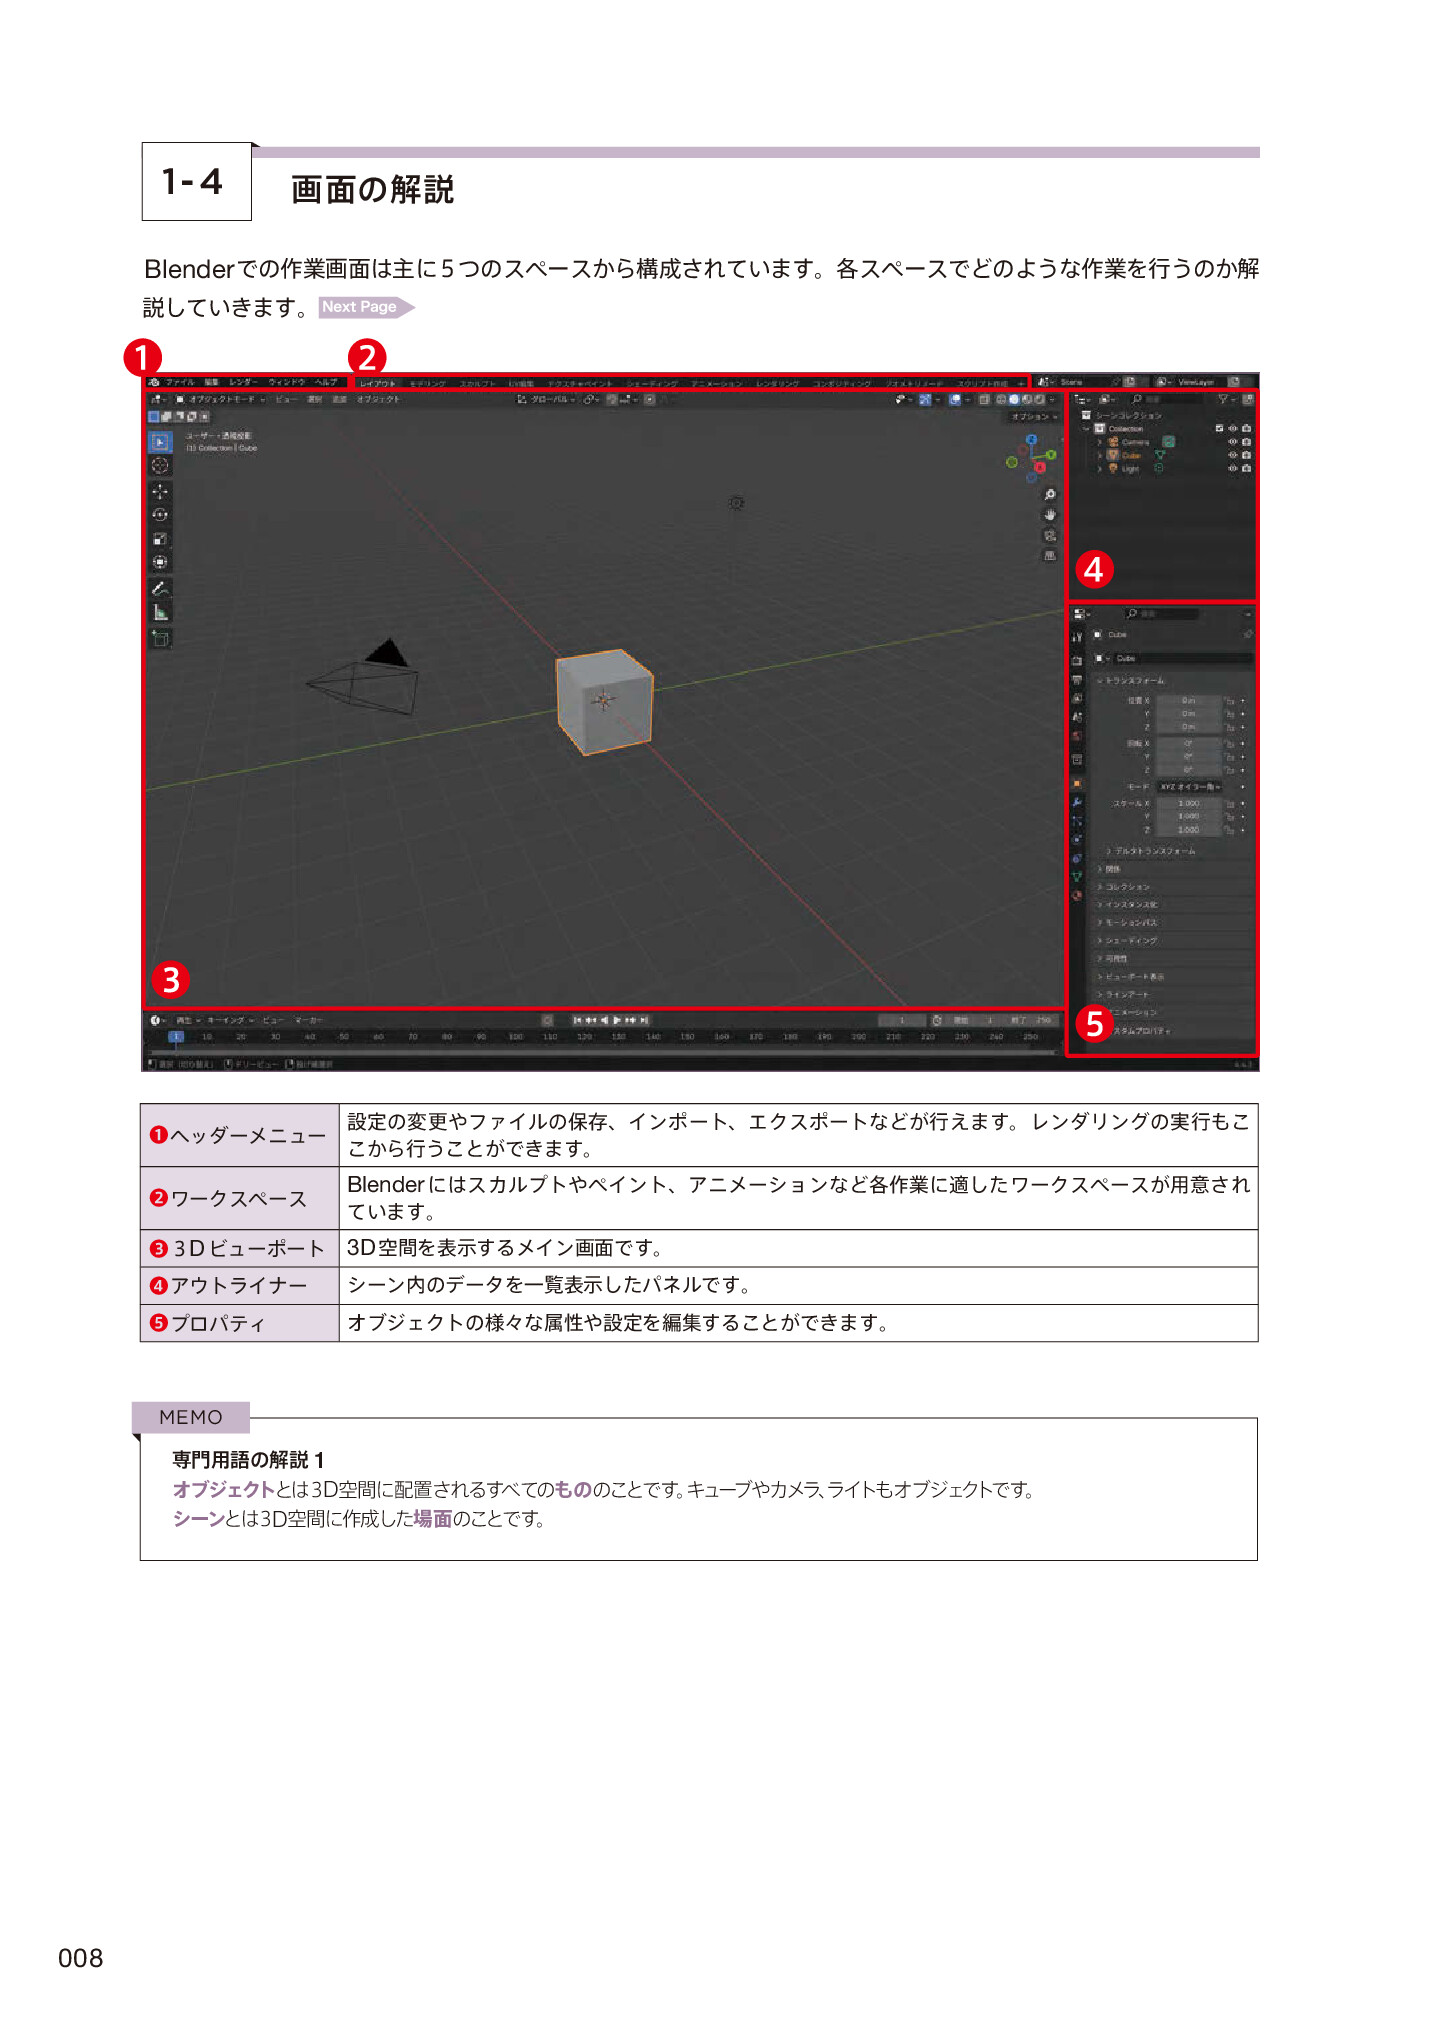
Task: Select the Rotate tool
Action: point(160,515)
